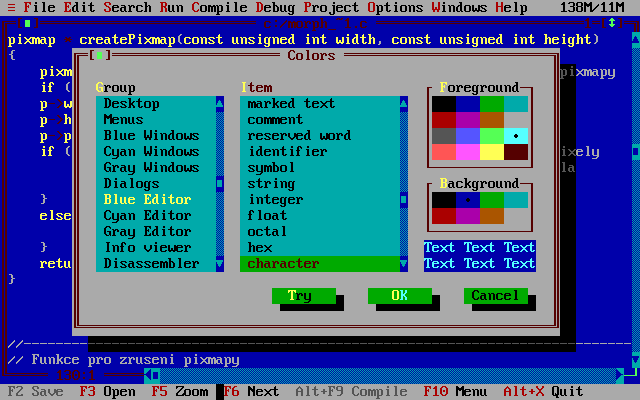640x400 pixels.
Task: Click the editor window close box
Action: [x=27, y=24]
